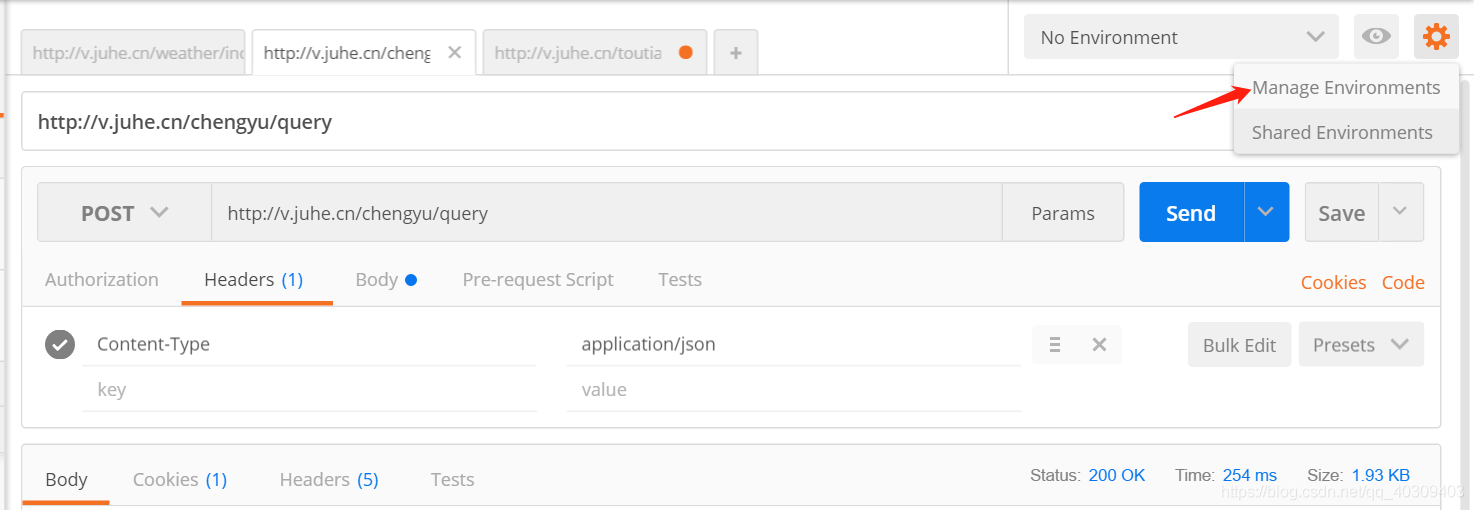Screen dimensions: 1474x510
Task: Switch to the Authorization tab
Action: [x=101, y=280]
